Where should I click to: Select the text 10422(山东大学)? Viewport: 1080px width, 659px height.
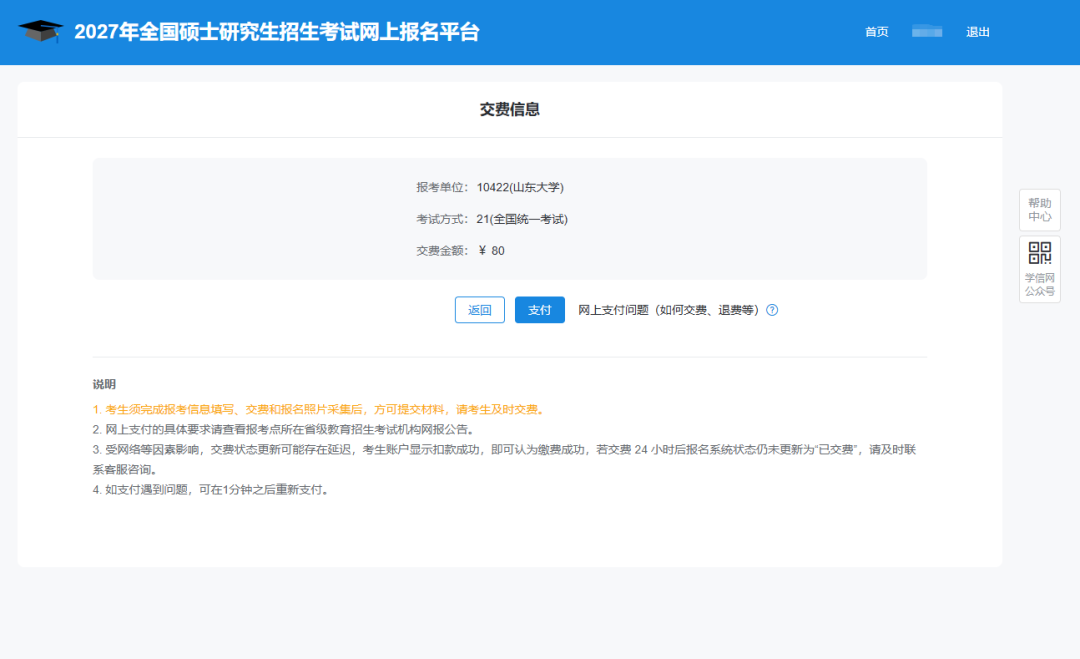pyautogui.click(x=520, y=187)
